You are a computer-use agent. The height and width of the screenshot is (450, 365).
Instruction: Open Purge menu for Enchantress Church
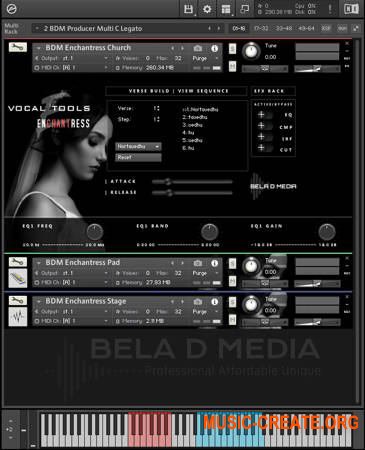(205, 58)
